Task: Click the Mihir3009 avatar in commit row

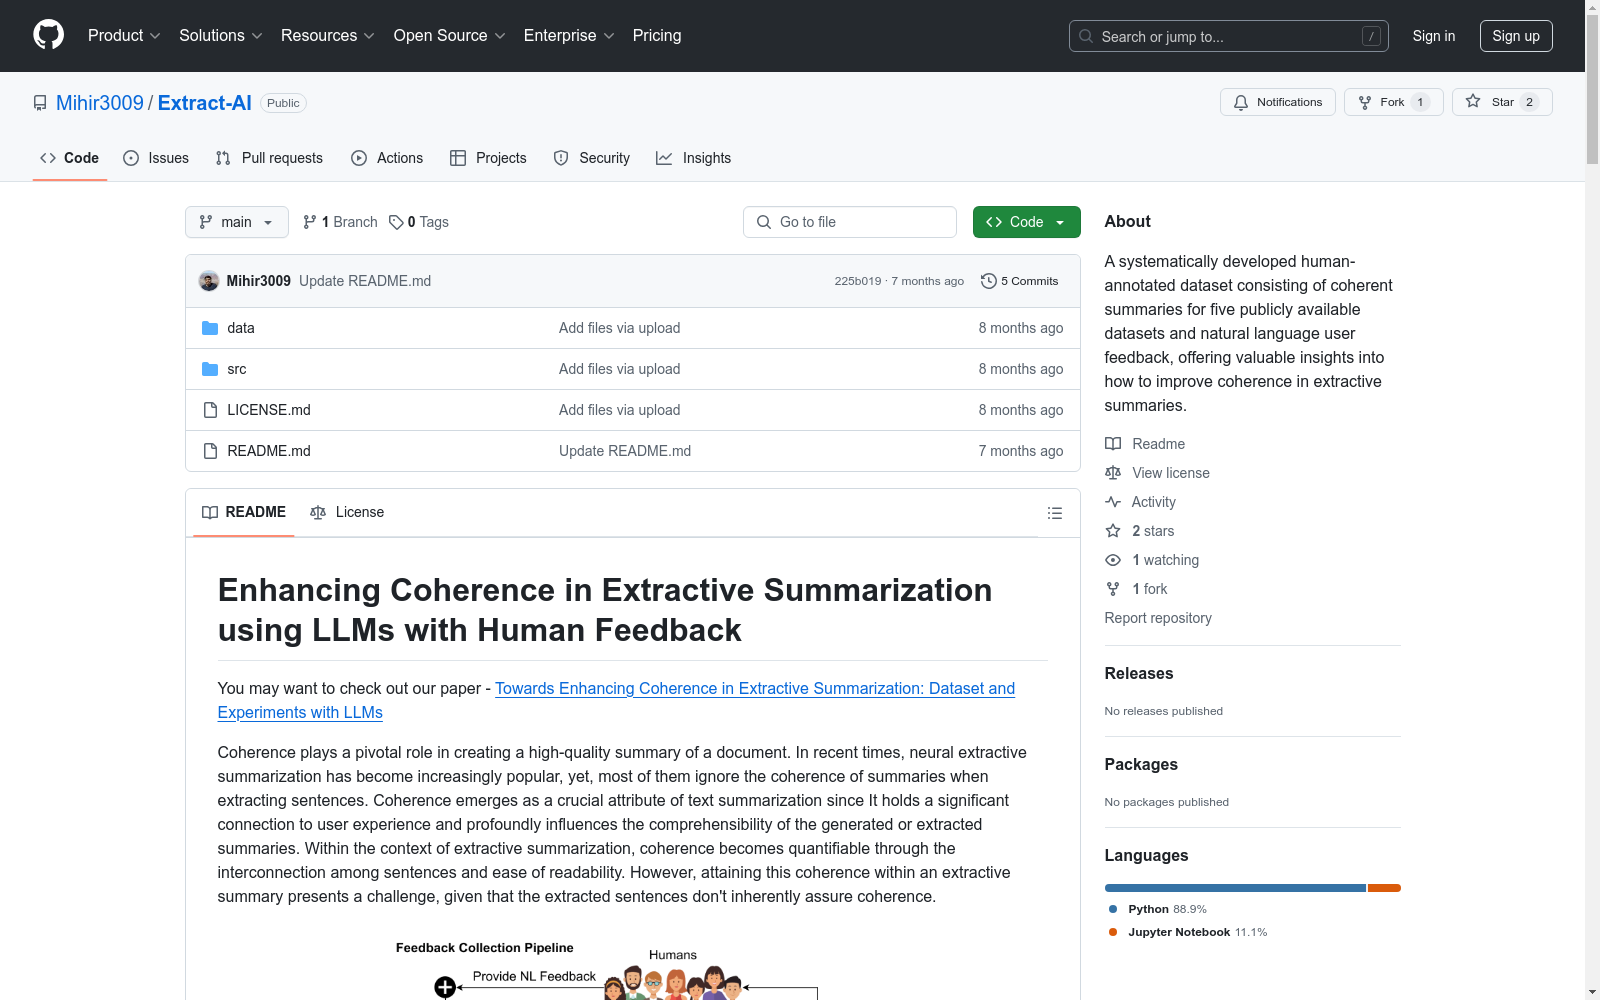Action: coord(209,281)
